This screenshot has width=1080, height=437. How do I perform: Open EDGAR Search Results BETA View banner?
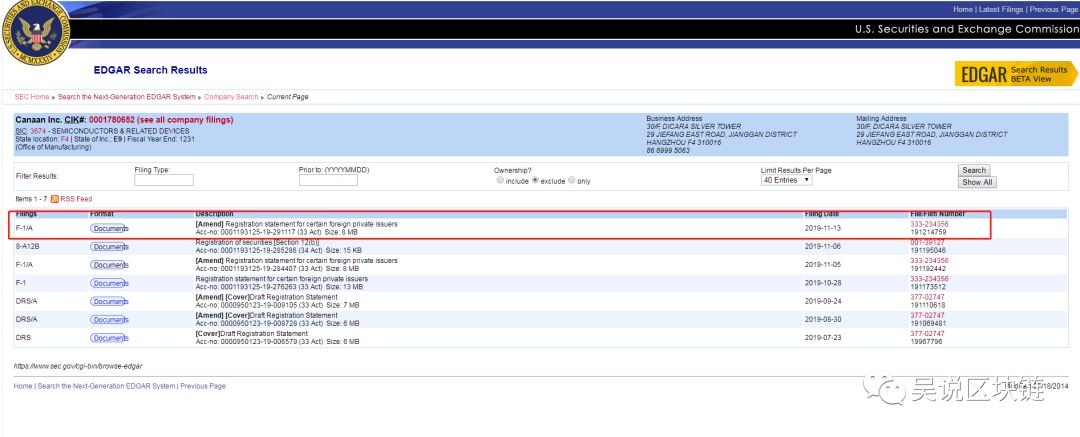pos(1015,74)
